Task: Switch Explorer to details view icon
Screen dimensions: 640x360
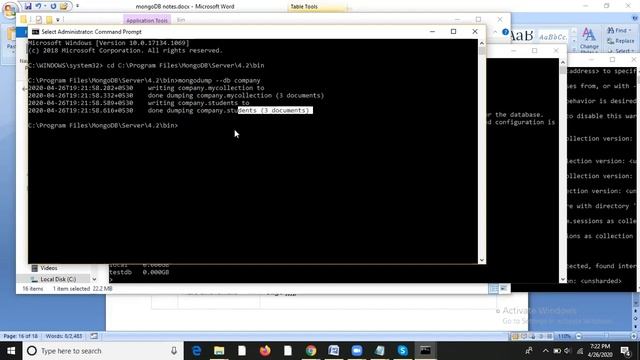Action: tap(494, 289)
